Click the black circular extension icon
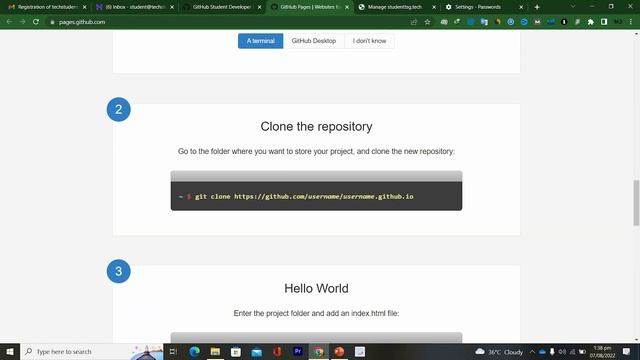Viewport: 640px width, 360px height. tap(564, 22)
